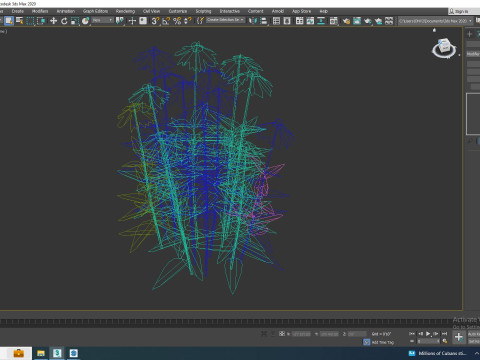Viewport: 480px width, 360px height.
Task: Open Reference Coordinate System dropdown
Action: pos(102,20)
